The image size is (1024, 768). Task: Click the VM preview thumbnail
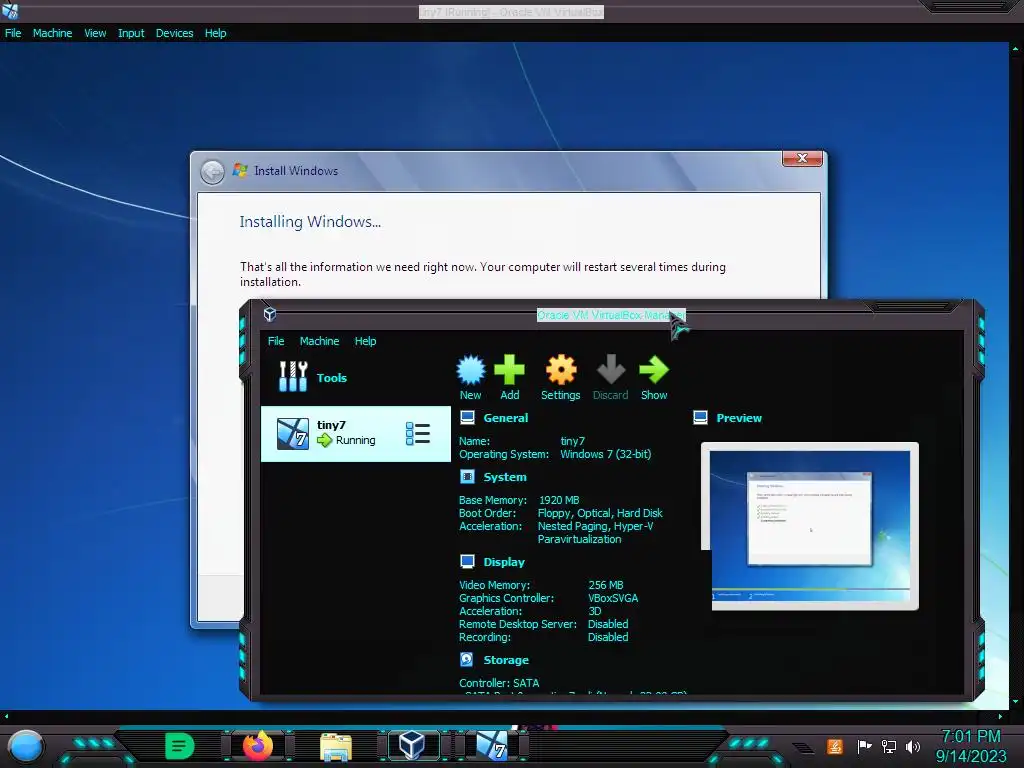810,526
